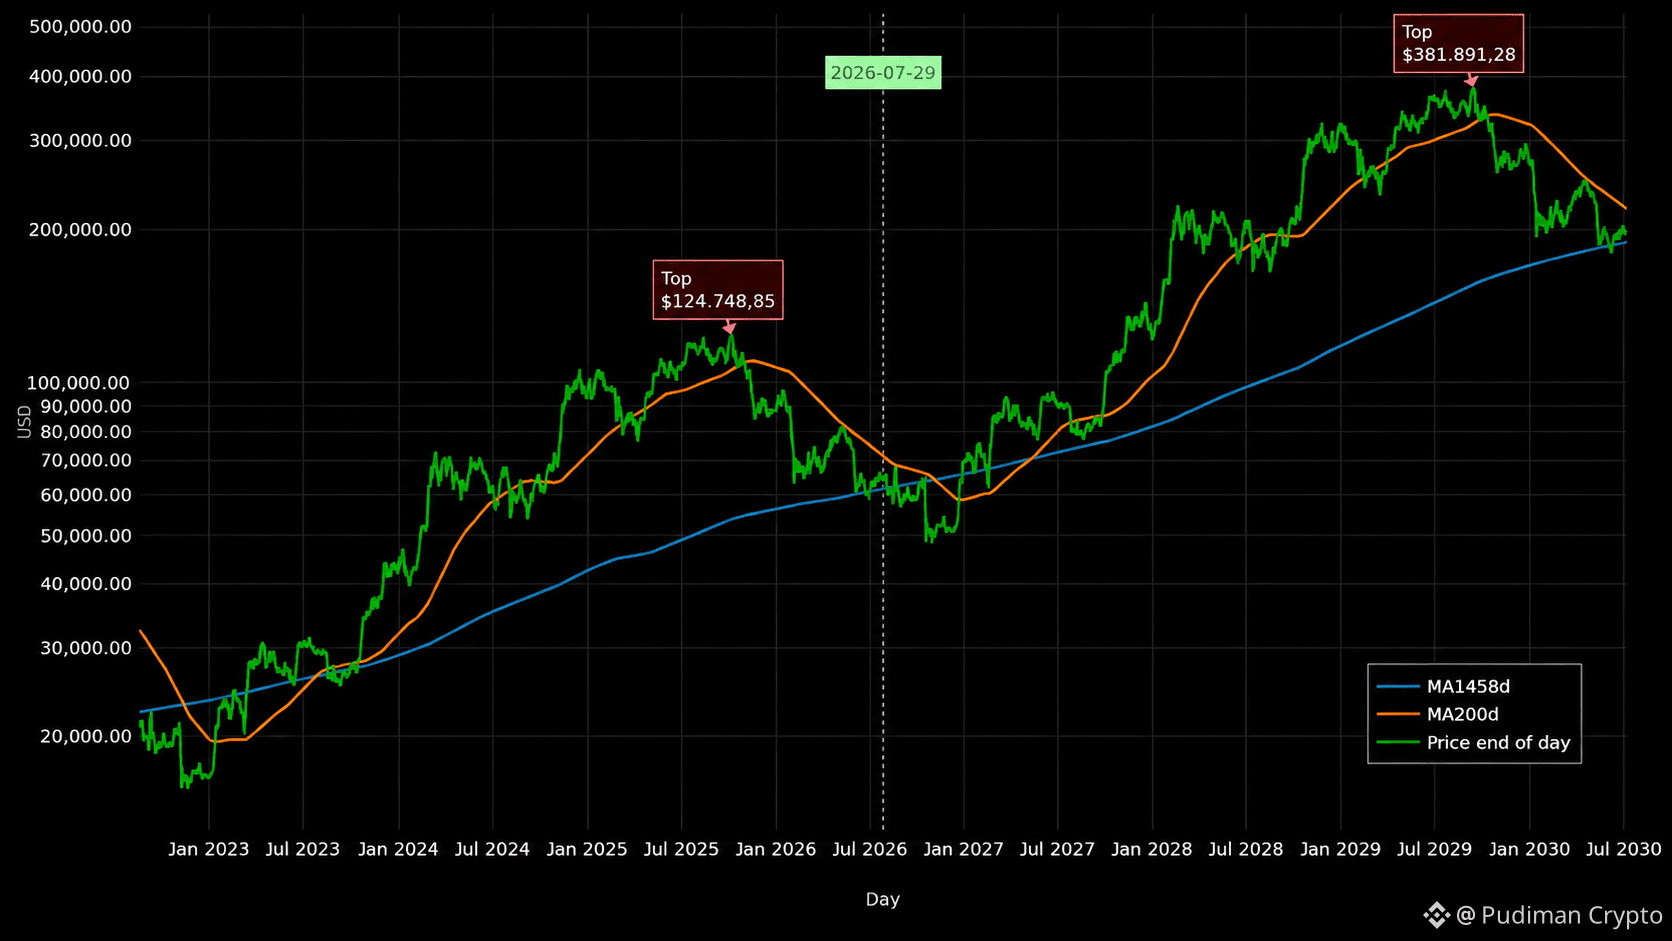Screen dimensions: 1672x941
Task: Select the 2026-07-29 date marker label
Action: [x=883, y=73]
